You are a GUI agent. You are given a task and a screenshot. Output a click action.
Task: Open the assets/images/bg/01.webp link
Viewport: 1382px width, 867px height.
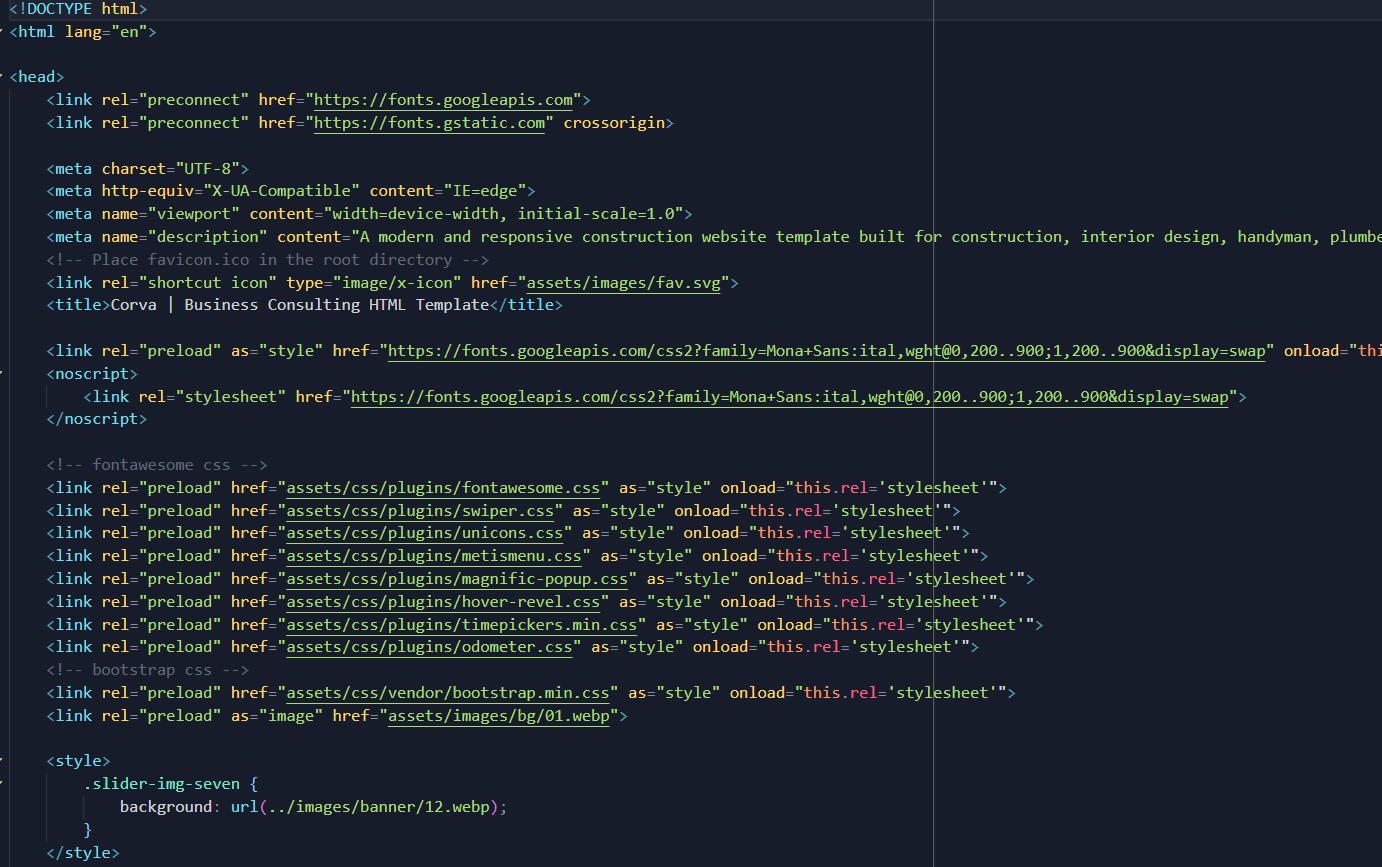pos(499,716)
